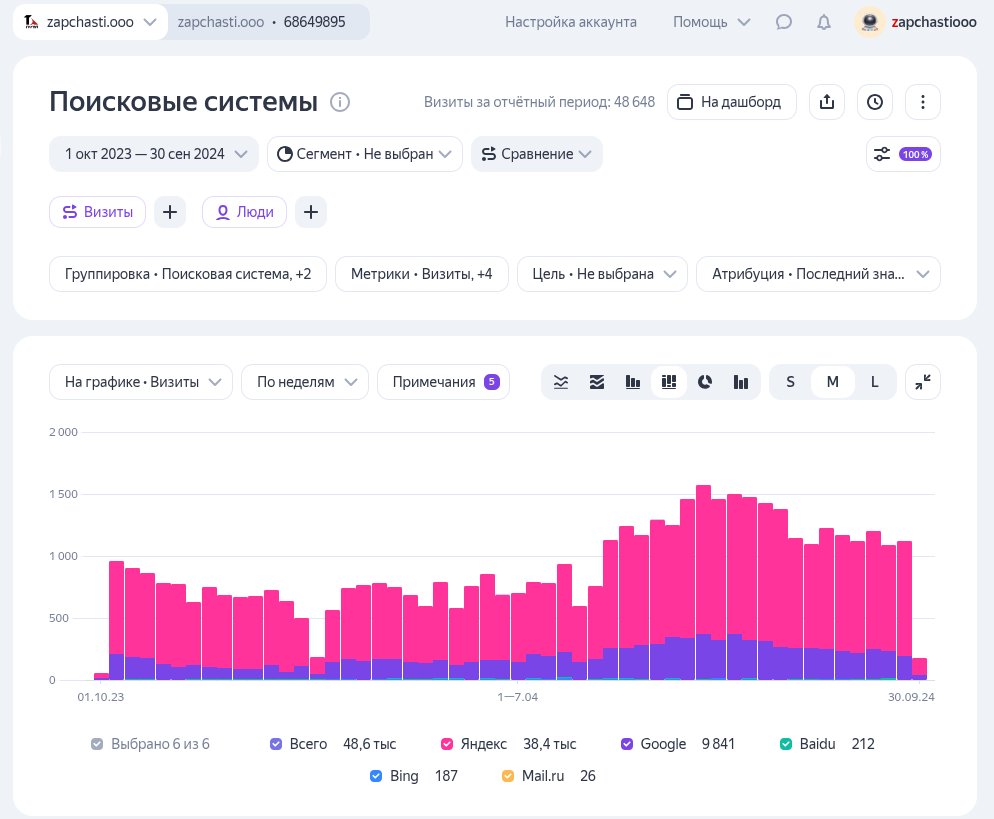
Task: Collapse the chart with shrink icon
Action: click(x=922, y=382)
